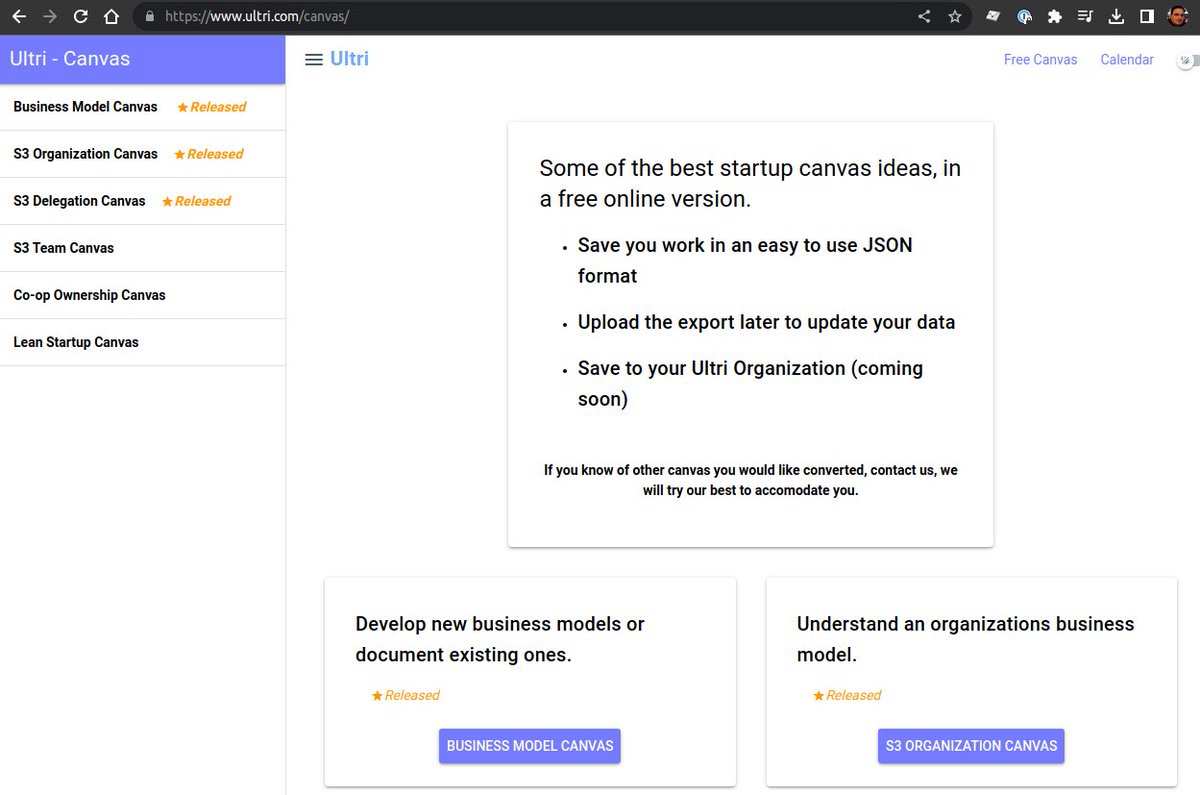
Task: Click the 'If you know of other canvas' note
Action: pos(751,480)
